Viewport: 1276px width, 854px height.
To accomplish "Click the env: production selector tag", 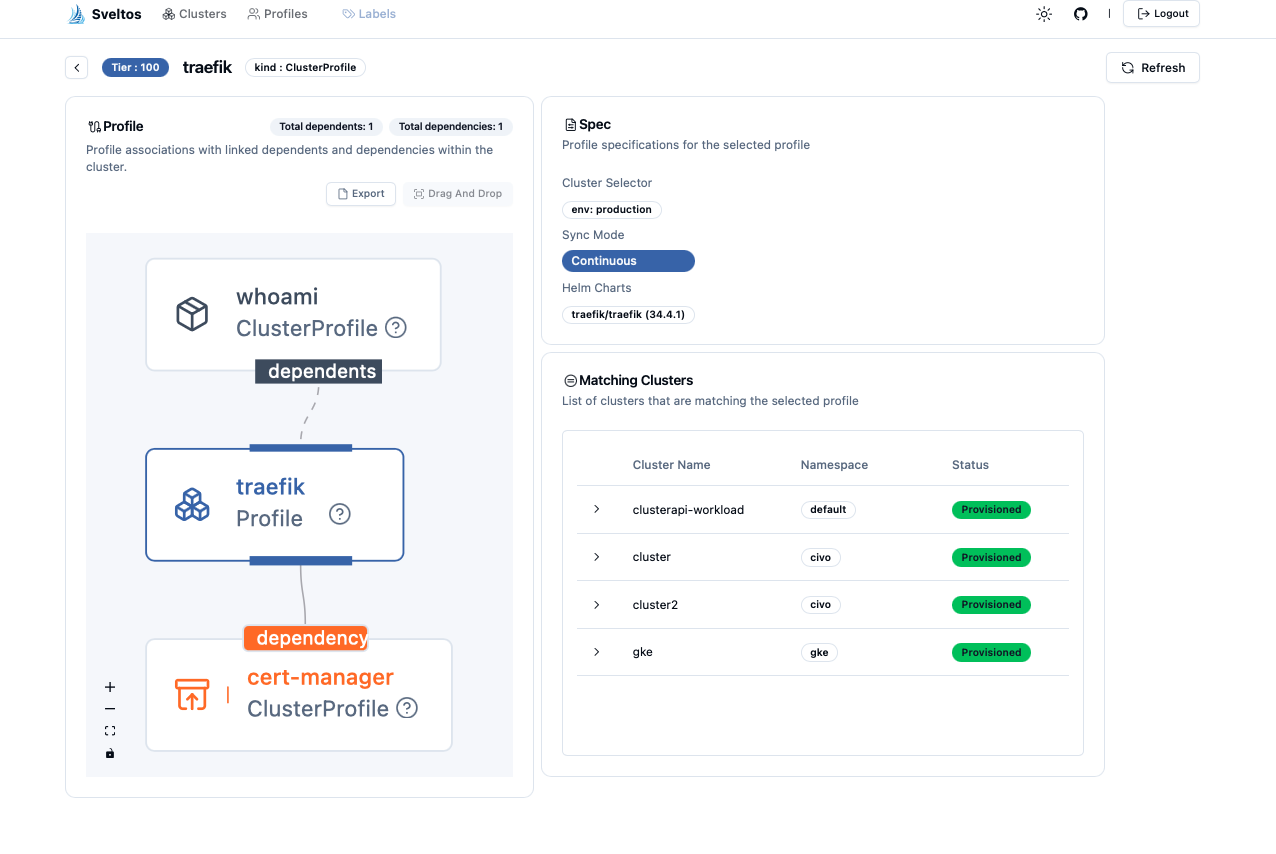I will [612, 209].
